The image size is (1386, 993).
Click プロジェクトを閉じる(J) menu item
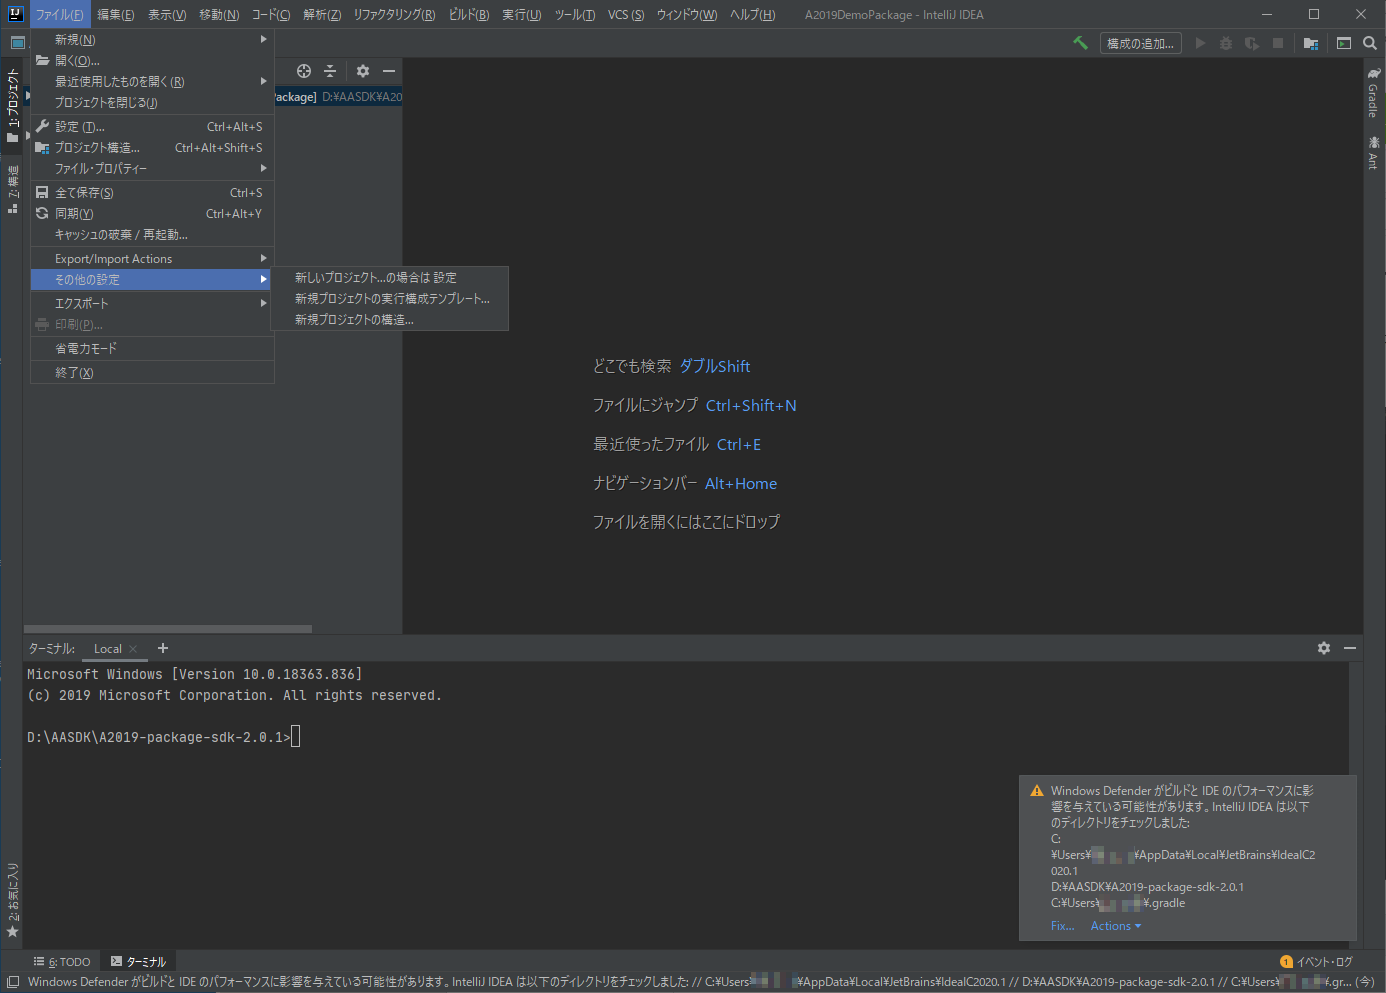pos(152,102)
